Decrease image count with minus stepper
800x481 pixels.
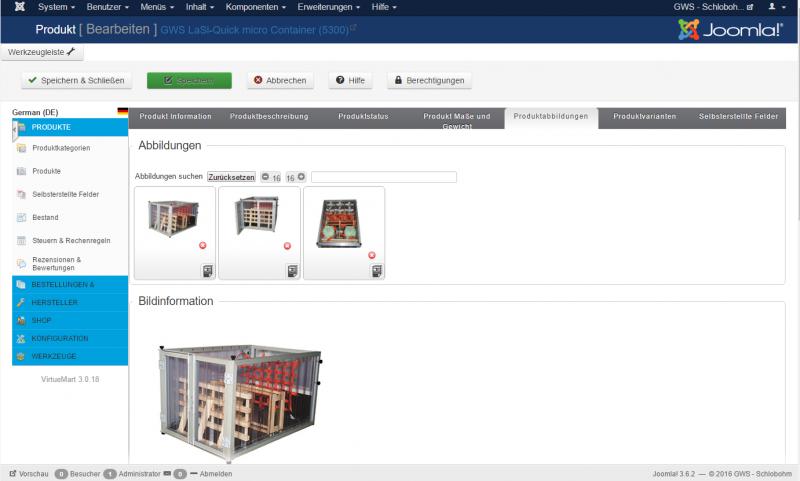(x=265, y=177)
